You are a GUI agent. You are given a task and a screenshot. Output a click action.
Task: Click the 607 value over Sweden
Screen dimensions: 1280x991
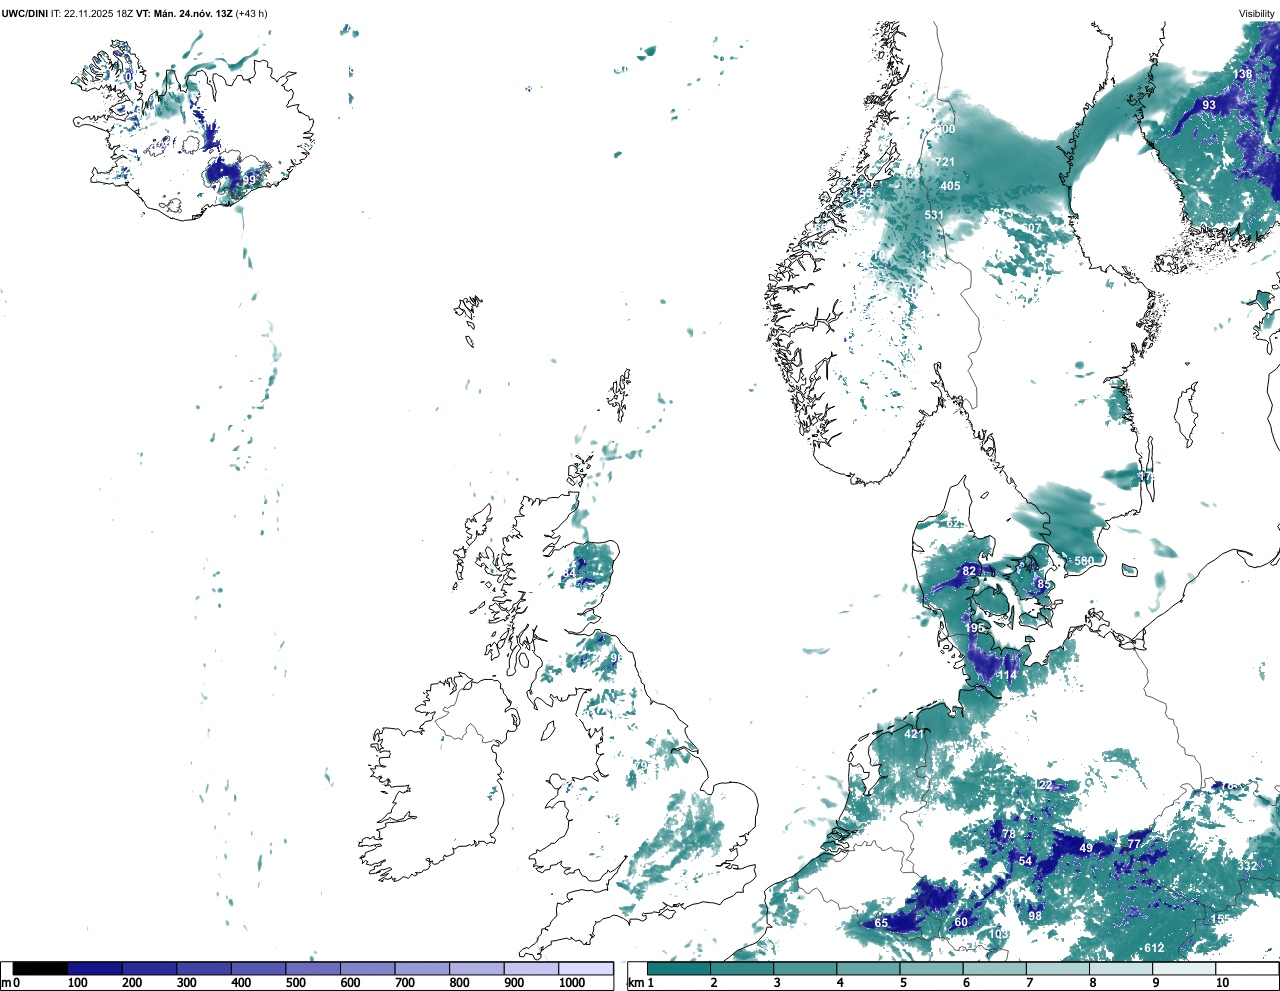point(1031,228)
